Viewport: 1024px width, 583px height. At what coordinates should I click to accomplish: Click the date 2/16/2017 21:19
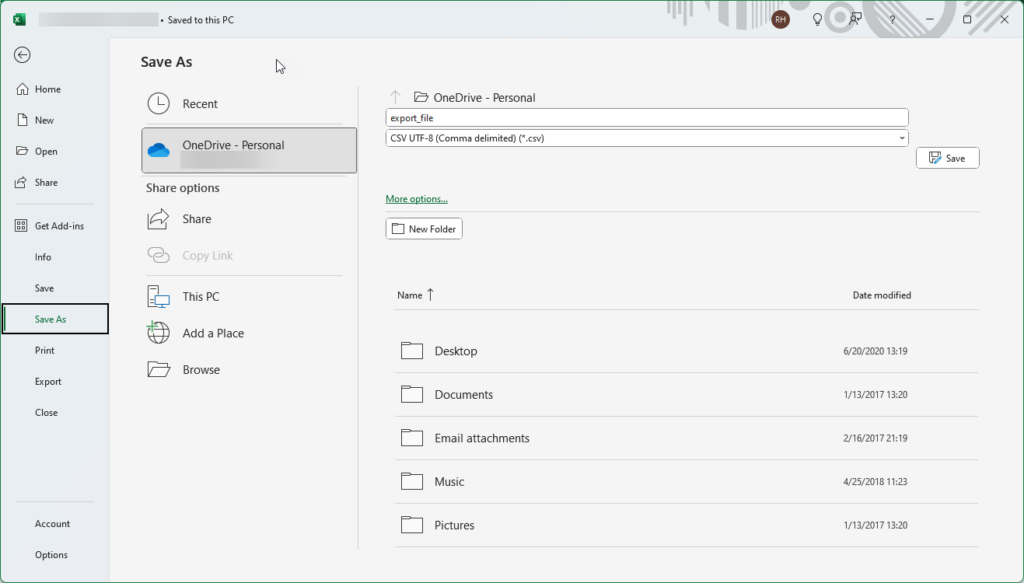875,438
